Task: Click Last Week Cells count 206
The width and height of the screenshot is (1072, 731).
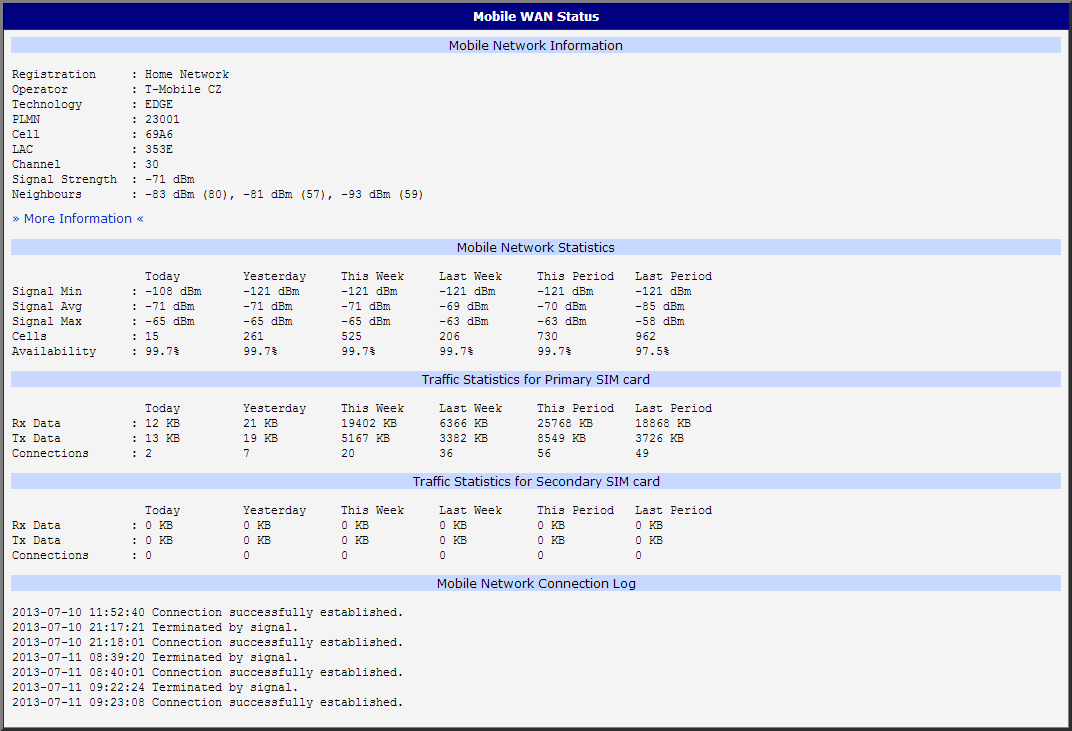Action: (x=449, y=337)
